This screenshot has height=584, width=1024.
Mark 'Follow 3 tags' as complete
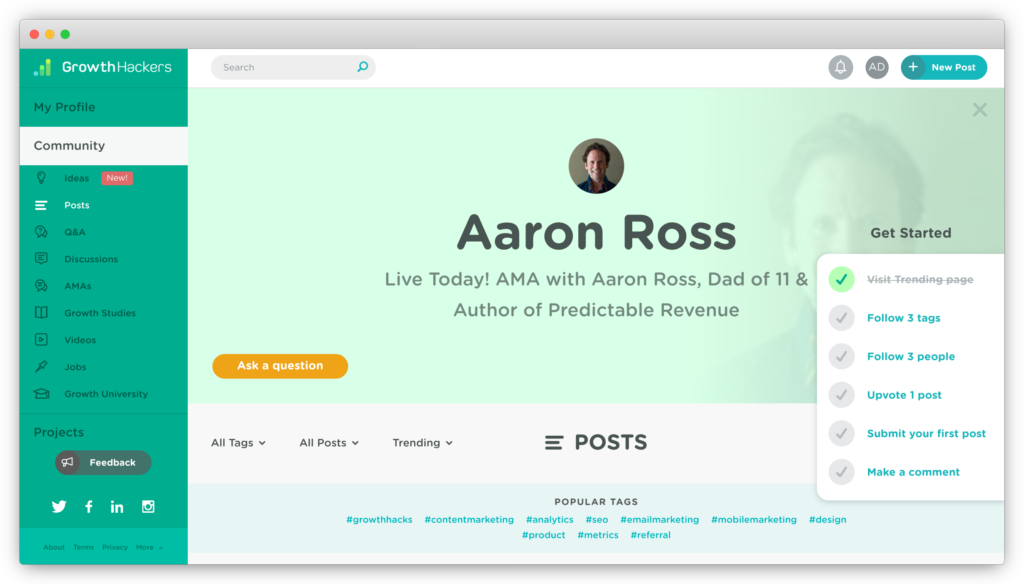(x=841, y=317)
